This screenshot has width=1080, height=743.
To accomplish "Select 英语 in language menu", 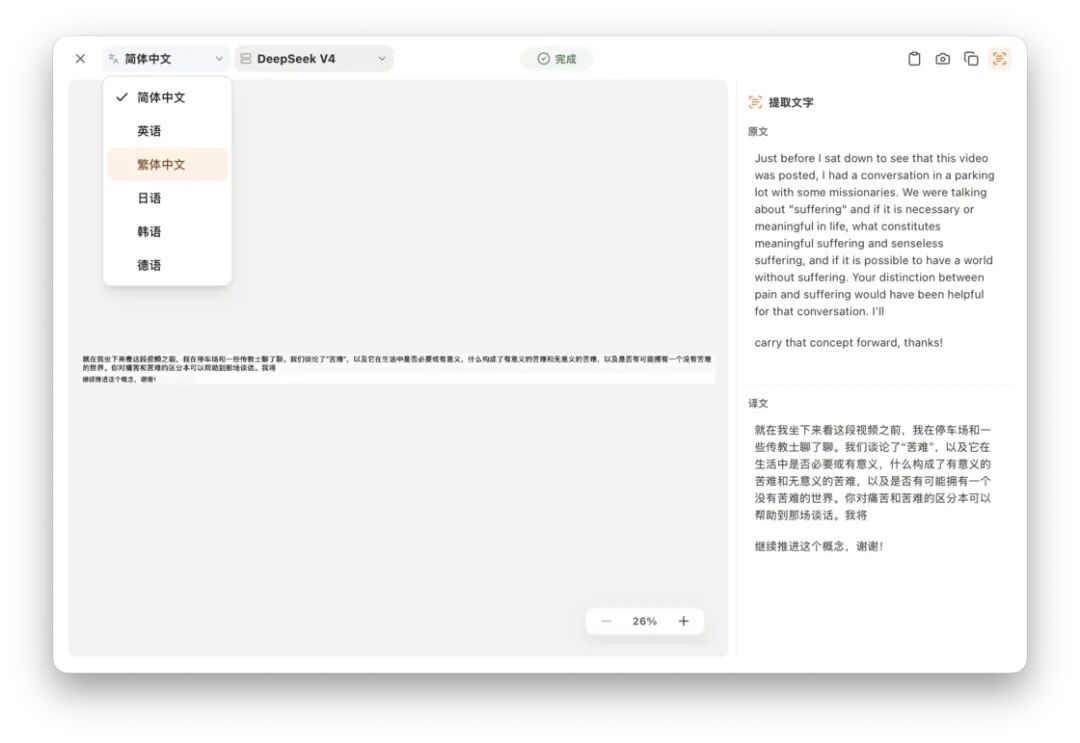I will pyautogui.click(x=167, y=131).
